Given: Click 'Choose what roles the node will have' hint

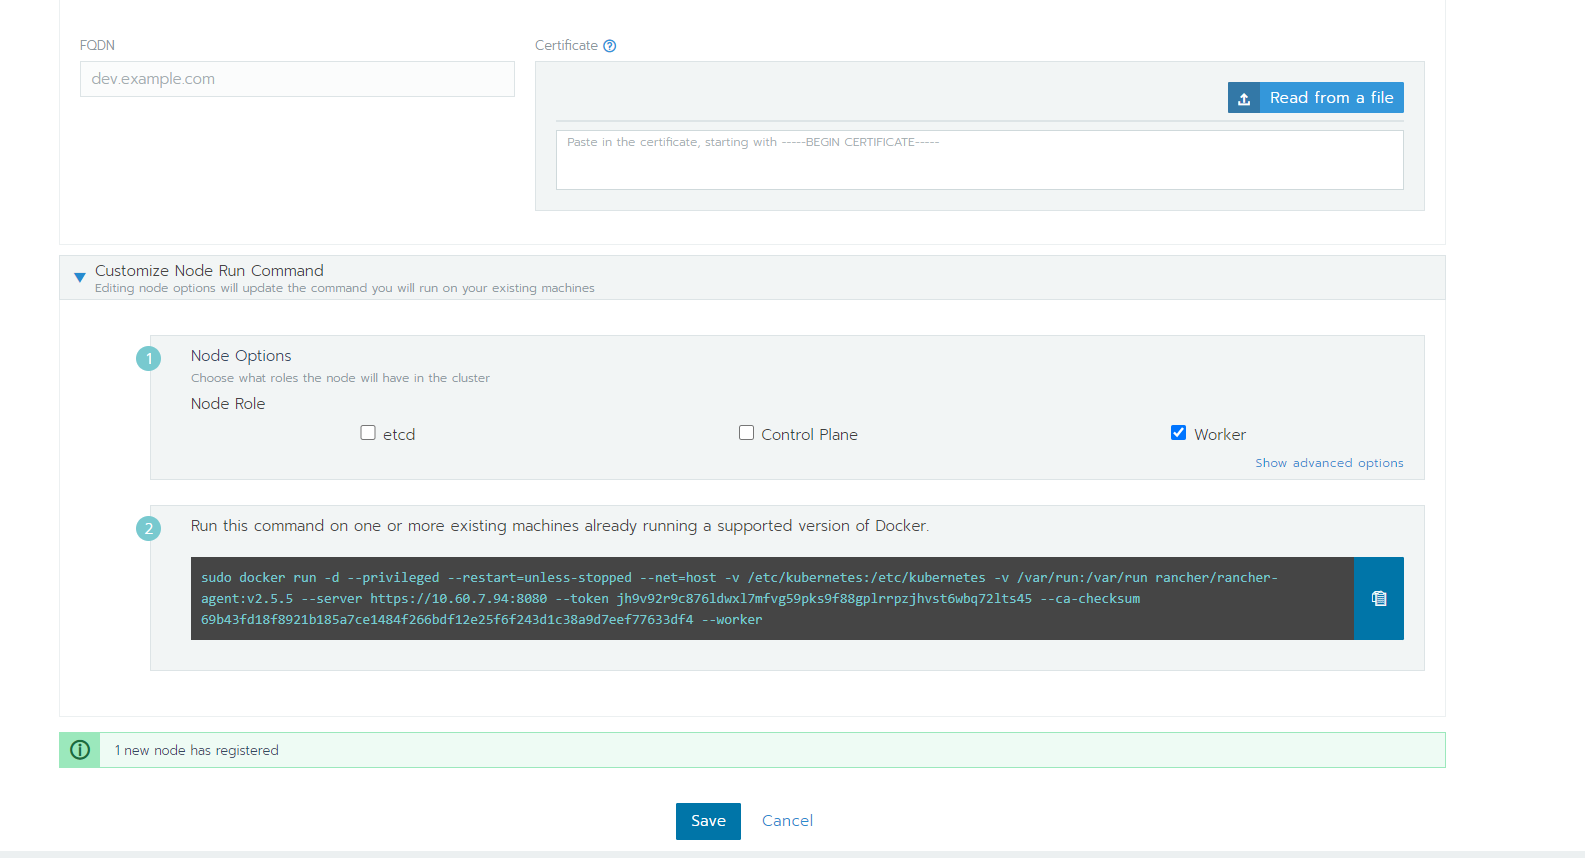Looking at the screenshot, I should 340,378.
